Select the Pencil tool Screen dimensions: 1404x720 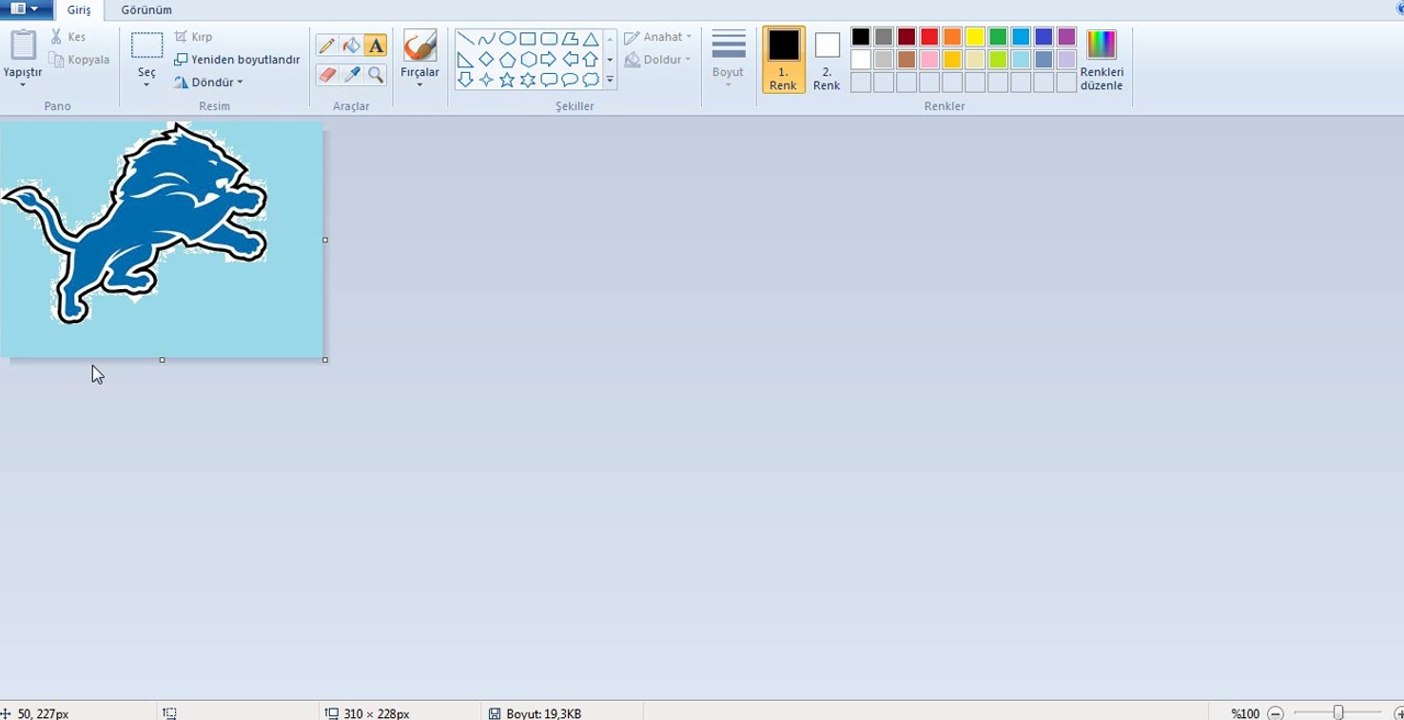click(x=326, y=46)
